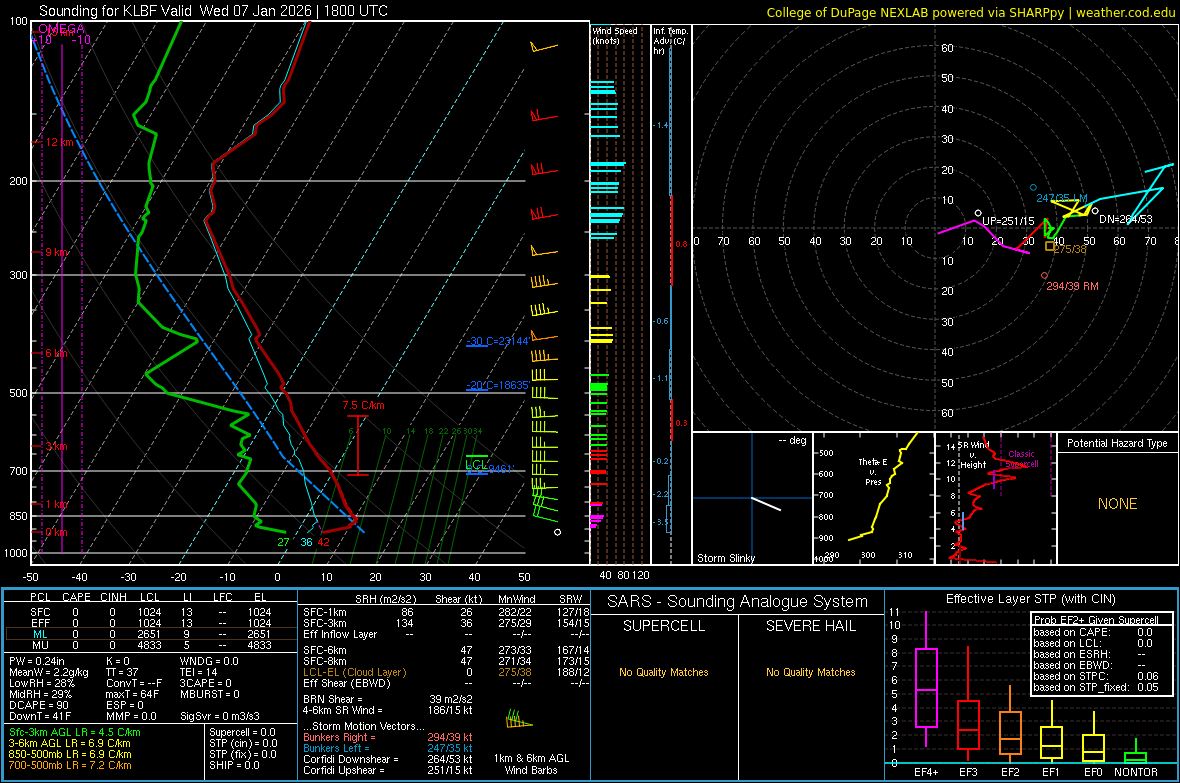This screenshot has height=783, width=1180.
Task: Click the SHIP = 0.0 value
Action: coord(234,765)
